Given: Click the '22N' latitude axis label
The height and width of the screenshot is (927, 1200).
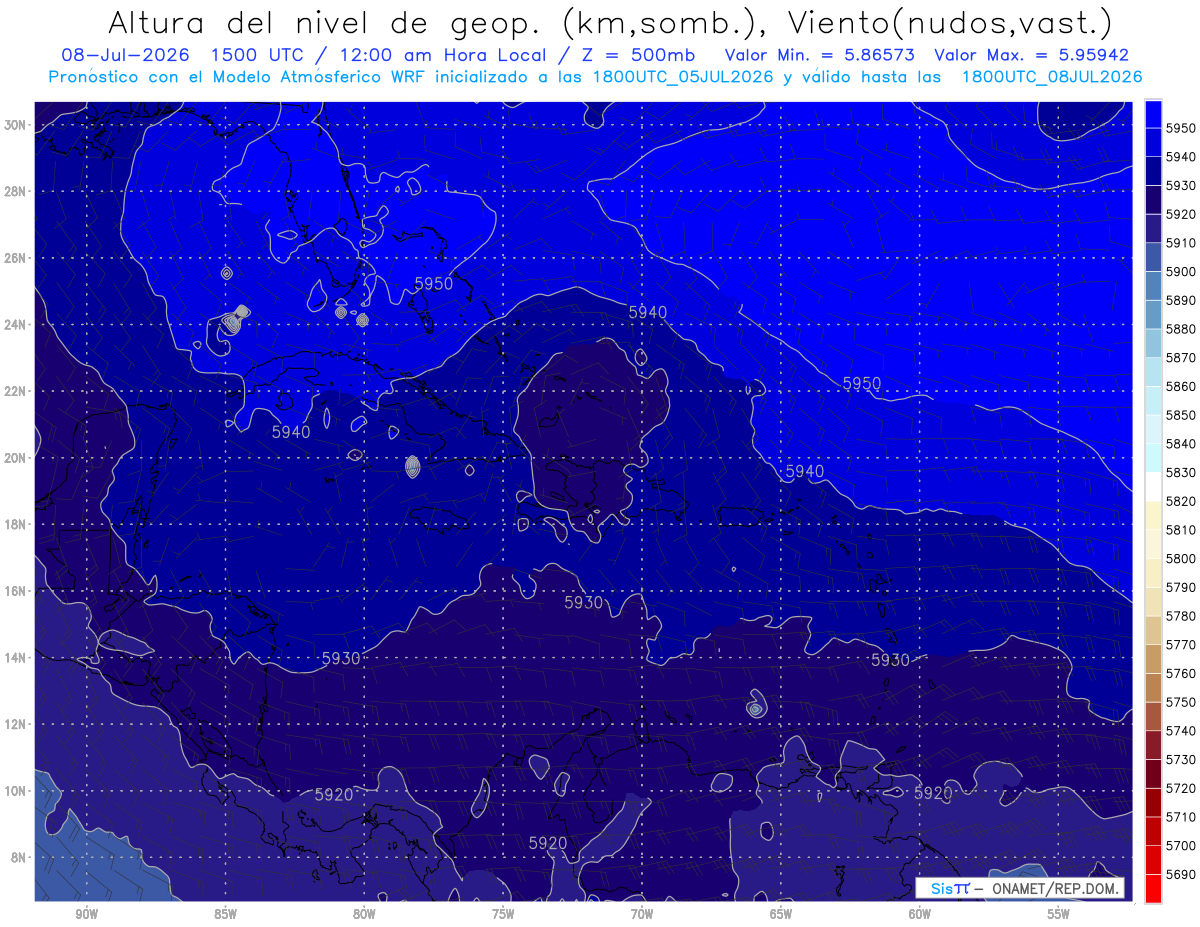Looking at the screenshot, I should (15, 391).
